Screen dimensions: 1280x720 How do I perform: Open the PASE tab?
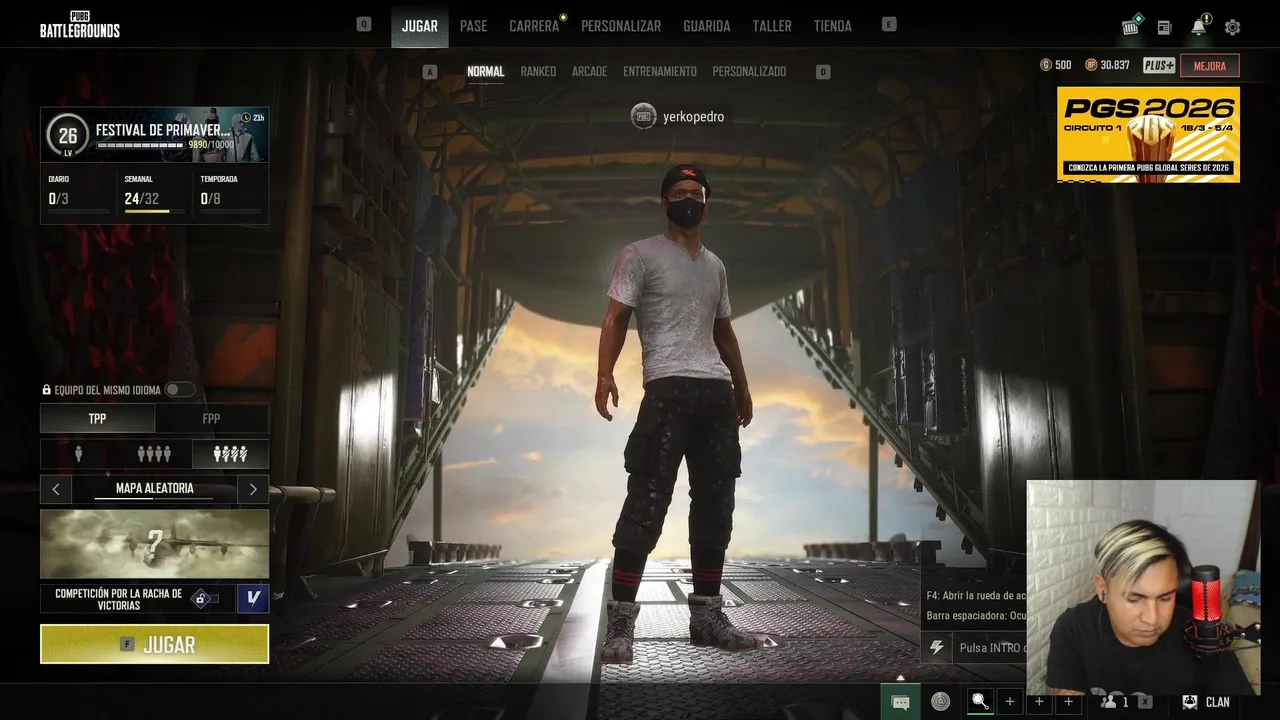click(x=474, y=26)
